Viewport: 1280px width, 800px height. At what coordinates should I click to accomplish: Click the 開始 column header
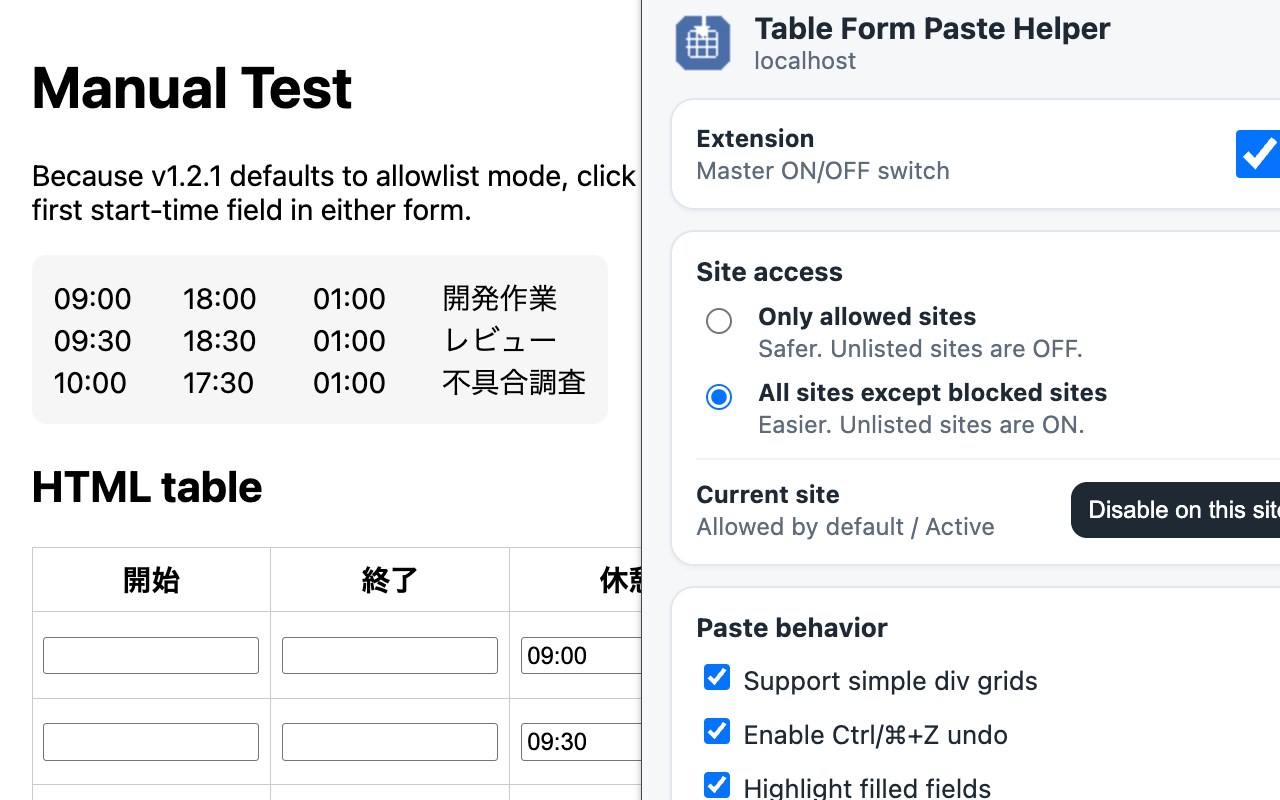point(151,580)
